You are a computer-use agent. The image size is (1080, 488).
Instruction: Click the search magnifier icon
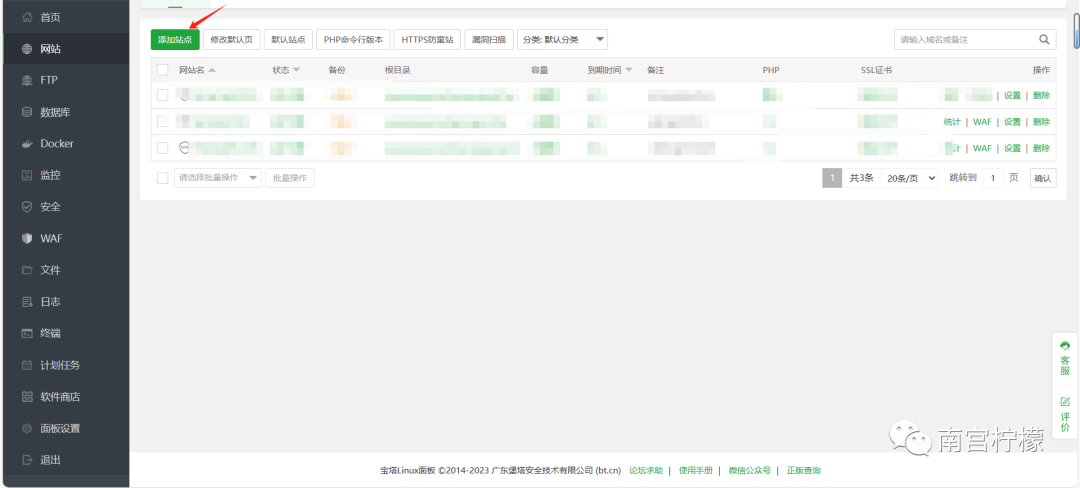[1044, 39]
